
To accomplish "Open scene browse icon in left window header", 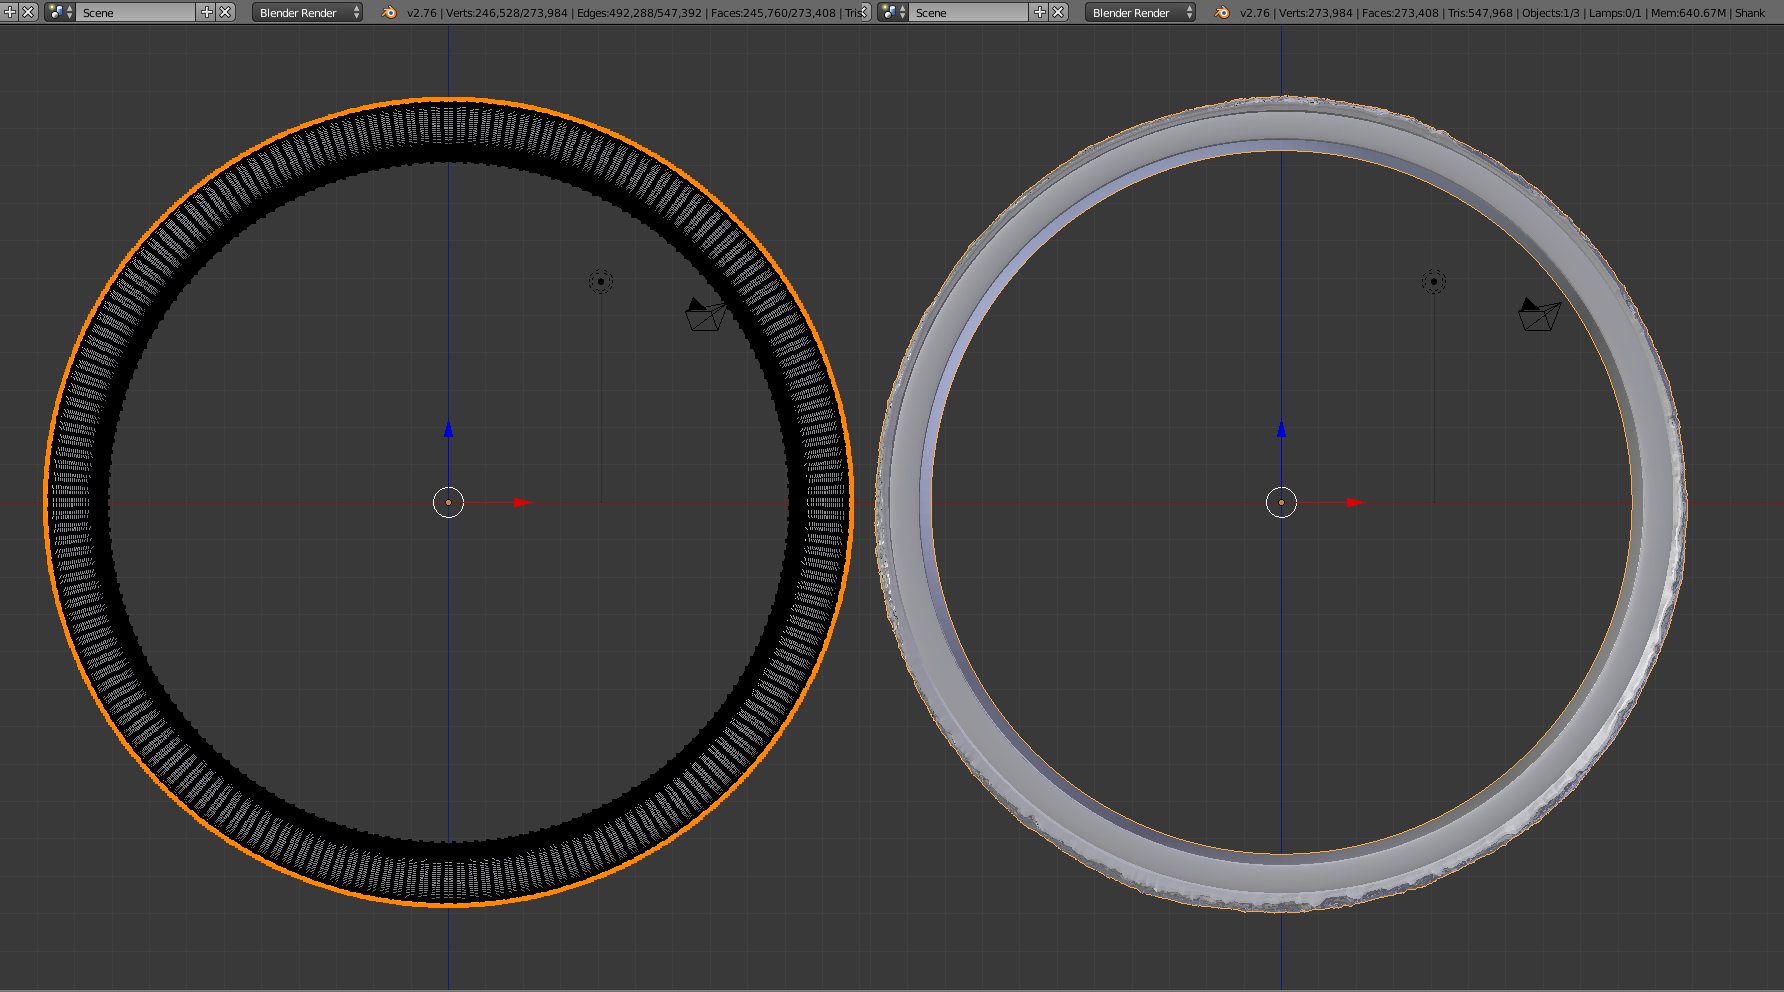I will [x=60, y=12].
